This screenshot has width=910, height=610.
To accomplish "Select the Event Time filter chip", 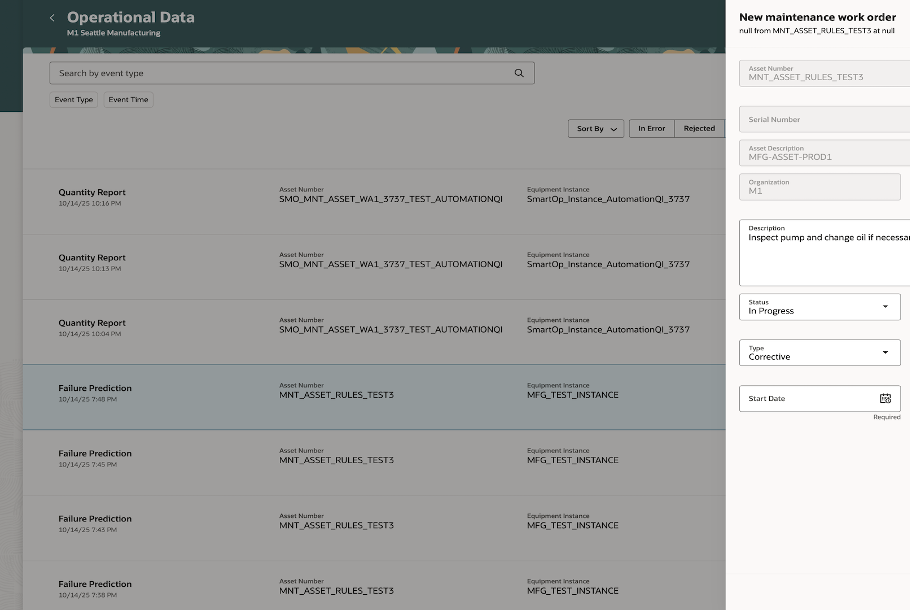I will [x=128, y=100].
